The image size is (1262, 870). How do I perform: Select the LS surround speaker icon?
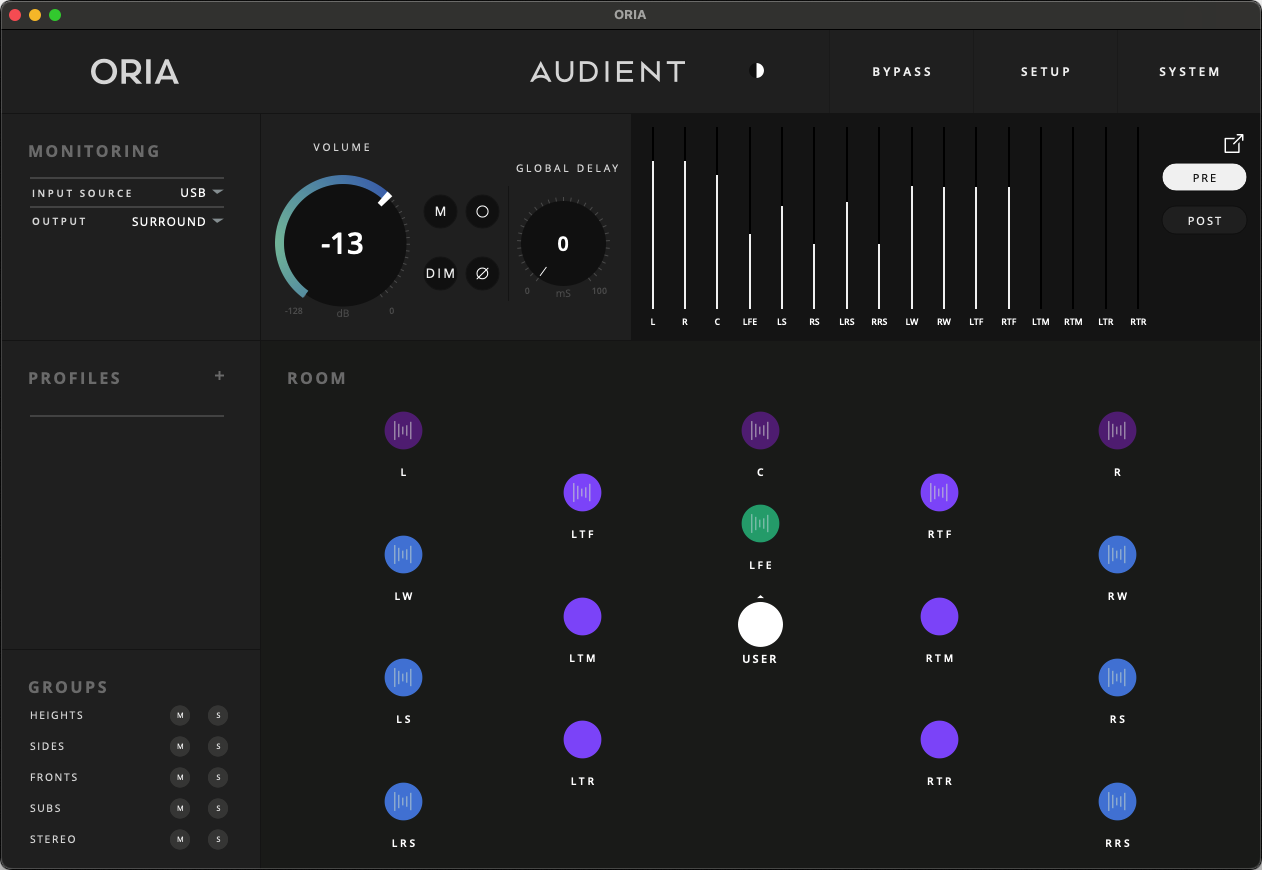(404, 678)
